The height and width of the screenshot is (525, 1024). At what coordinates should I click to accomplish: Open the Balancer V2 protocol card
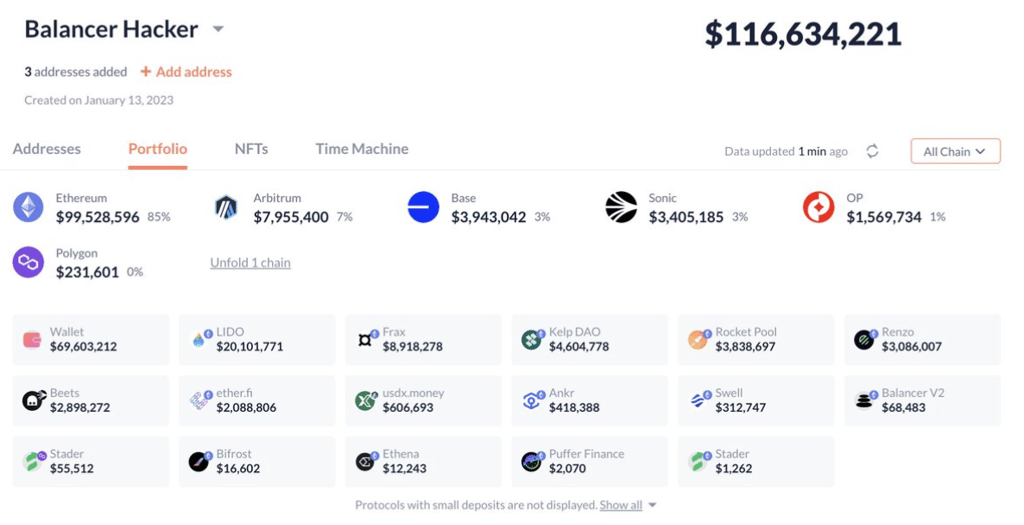click(922, 400)
